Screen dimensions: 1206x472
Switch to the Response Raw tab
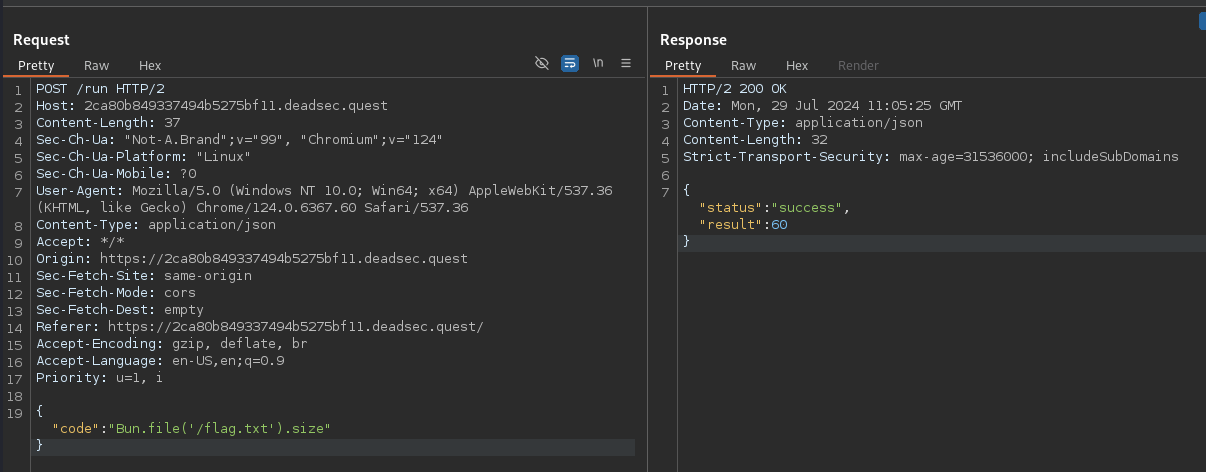point(744,65)
